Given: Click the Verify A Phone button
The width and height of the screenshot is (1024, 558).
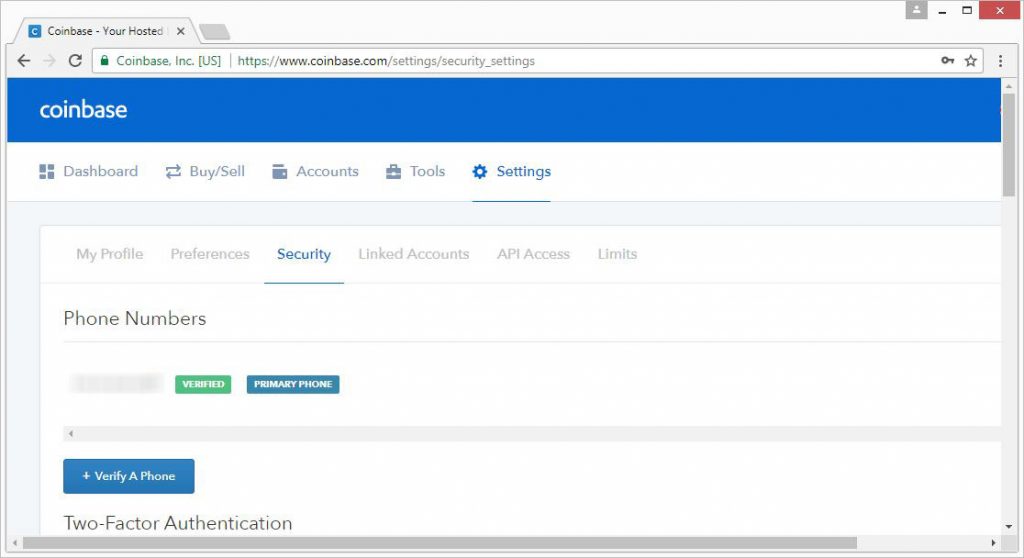Looking at the screenshot, I should coord(129,476).
